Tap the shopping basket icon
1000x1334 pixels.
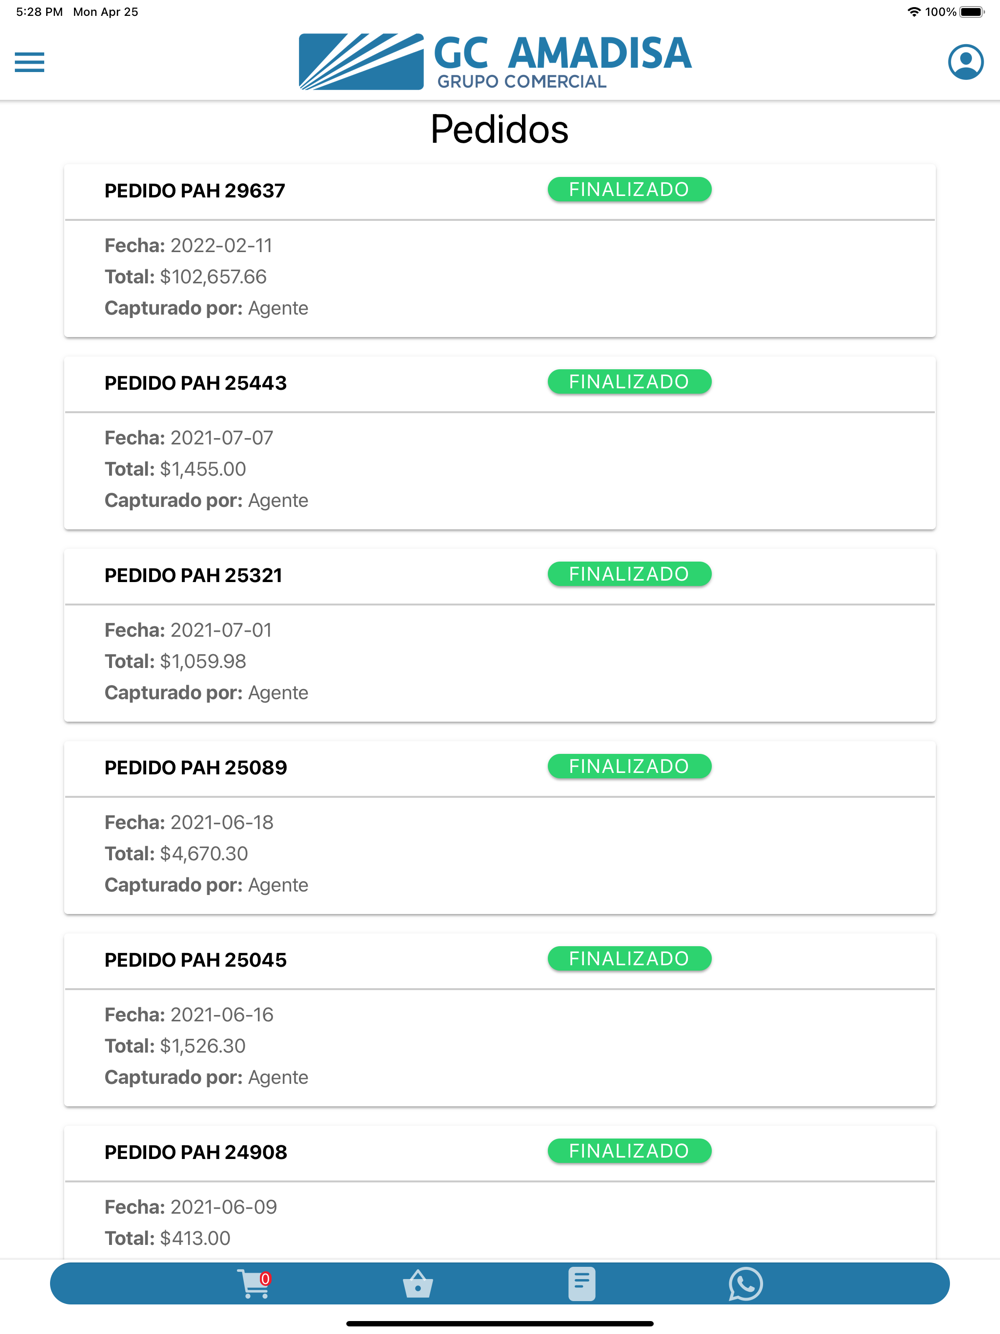[x=418, y=1284]
